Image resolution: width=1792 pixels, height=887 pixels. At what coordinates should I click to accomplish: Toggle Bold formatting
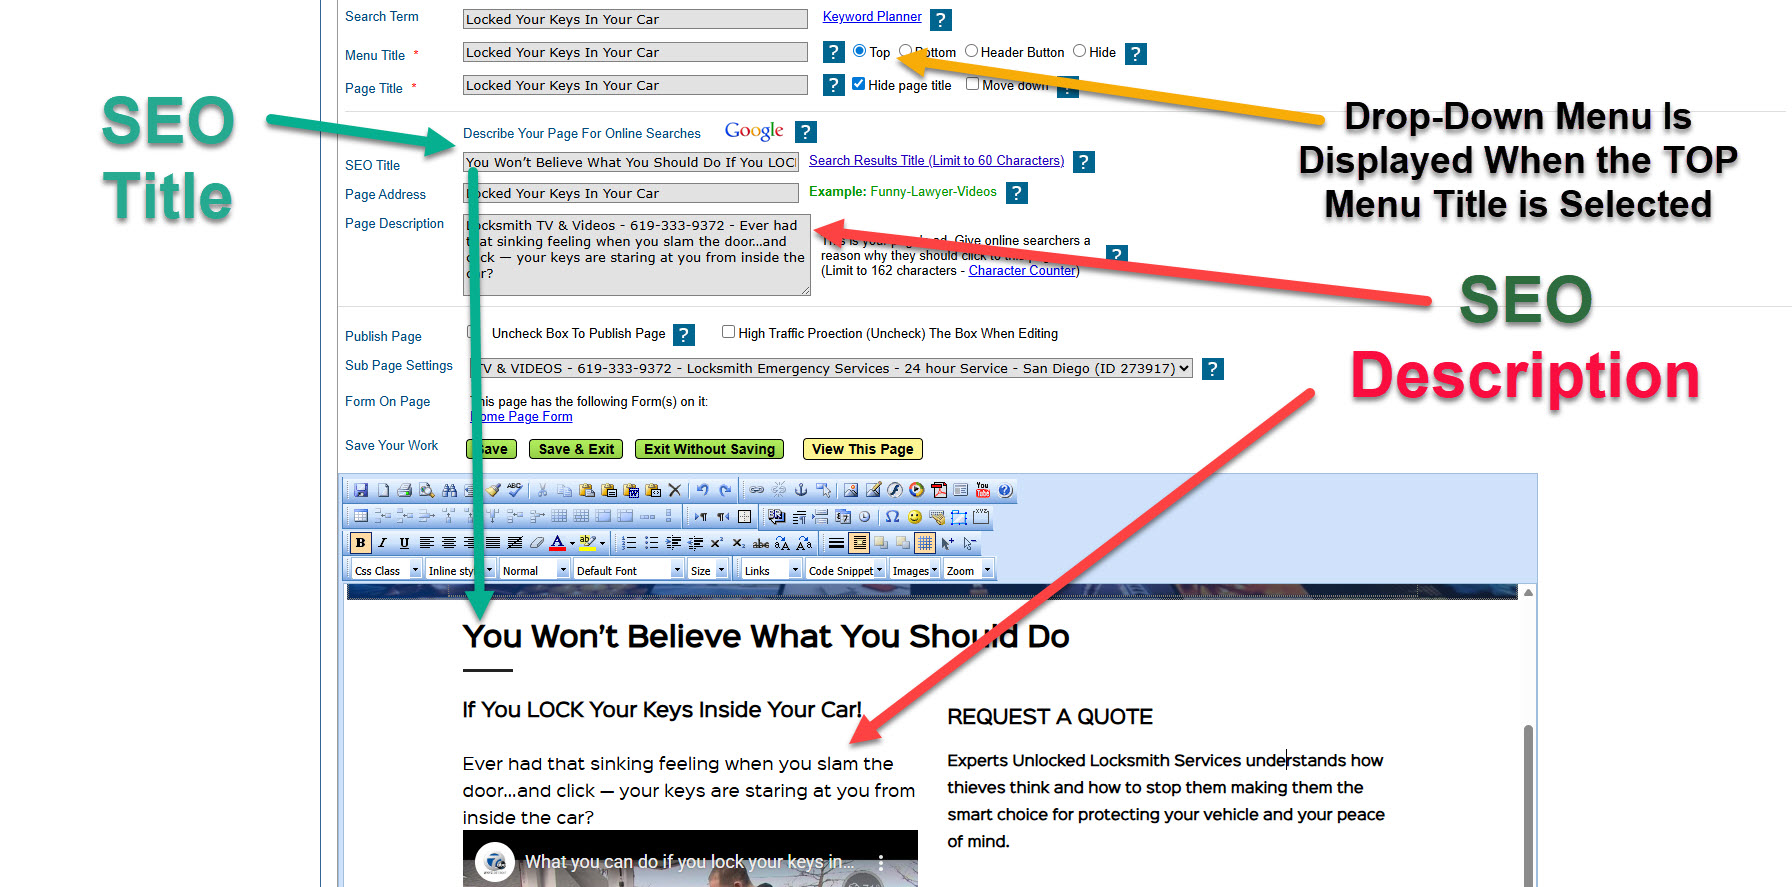click(x=360, y=543)
